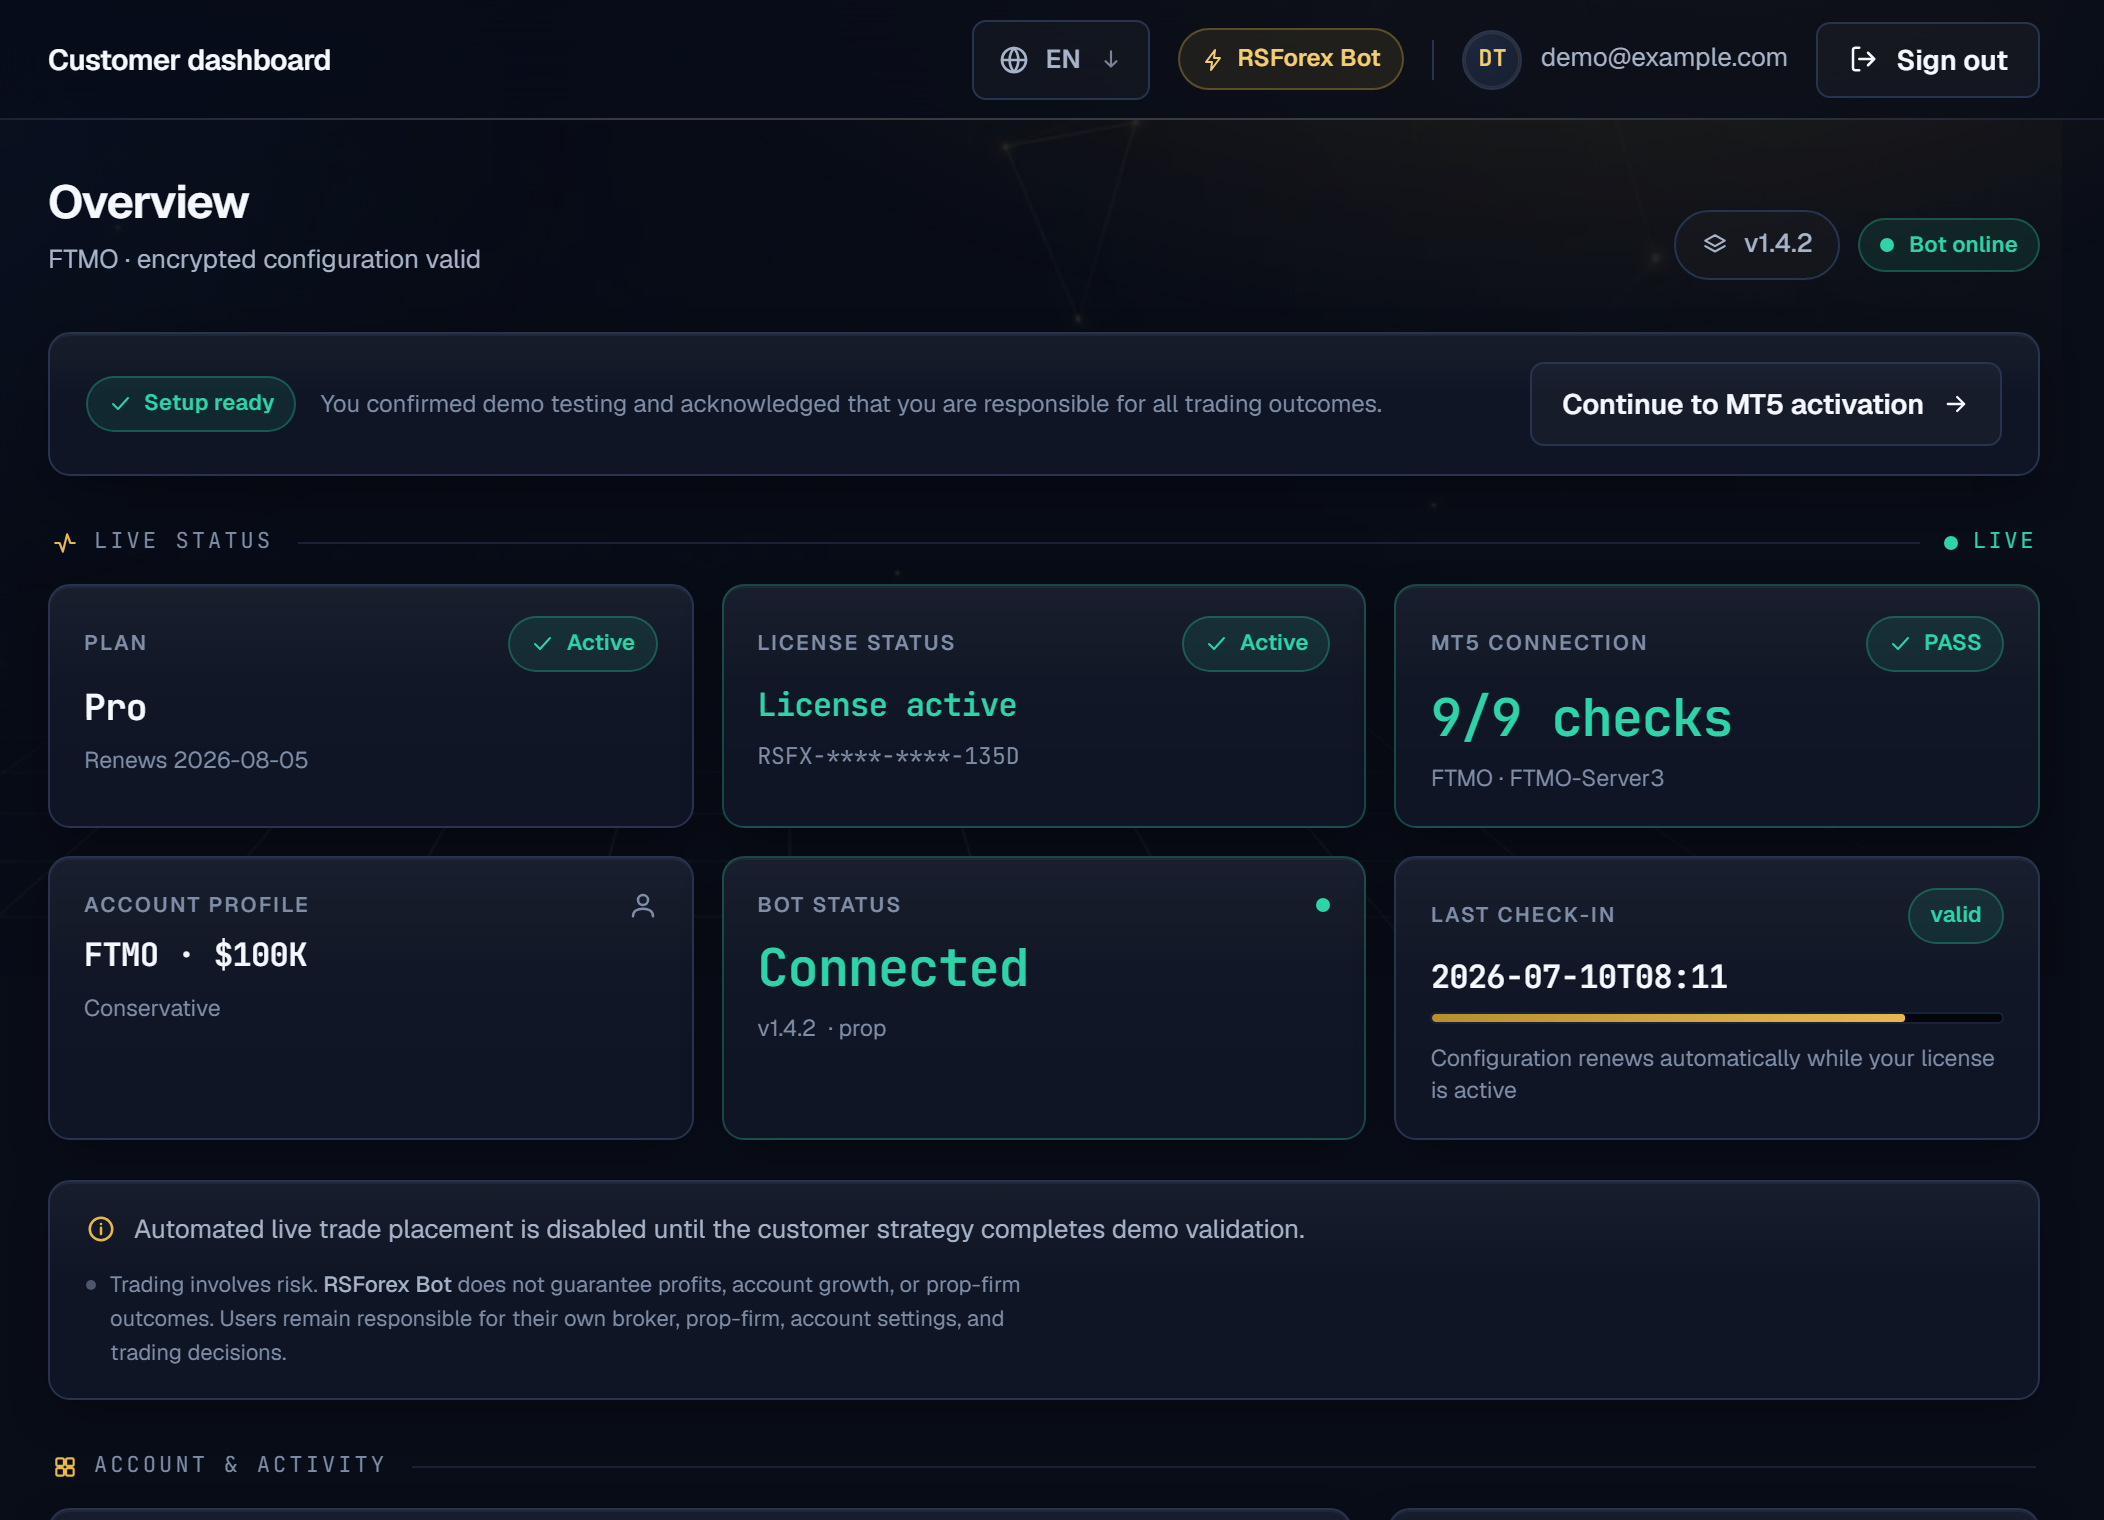The width and height of the screenshot is (2104, 1520).
Task: Open the DT user avatar
Action: [1491, 59]
